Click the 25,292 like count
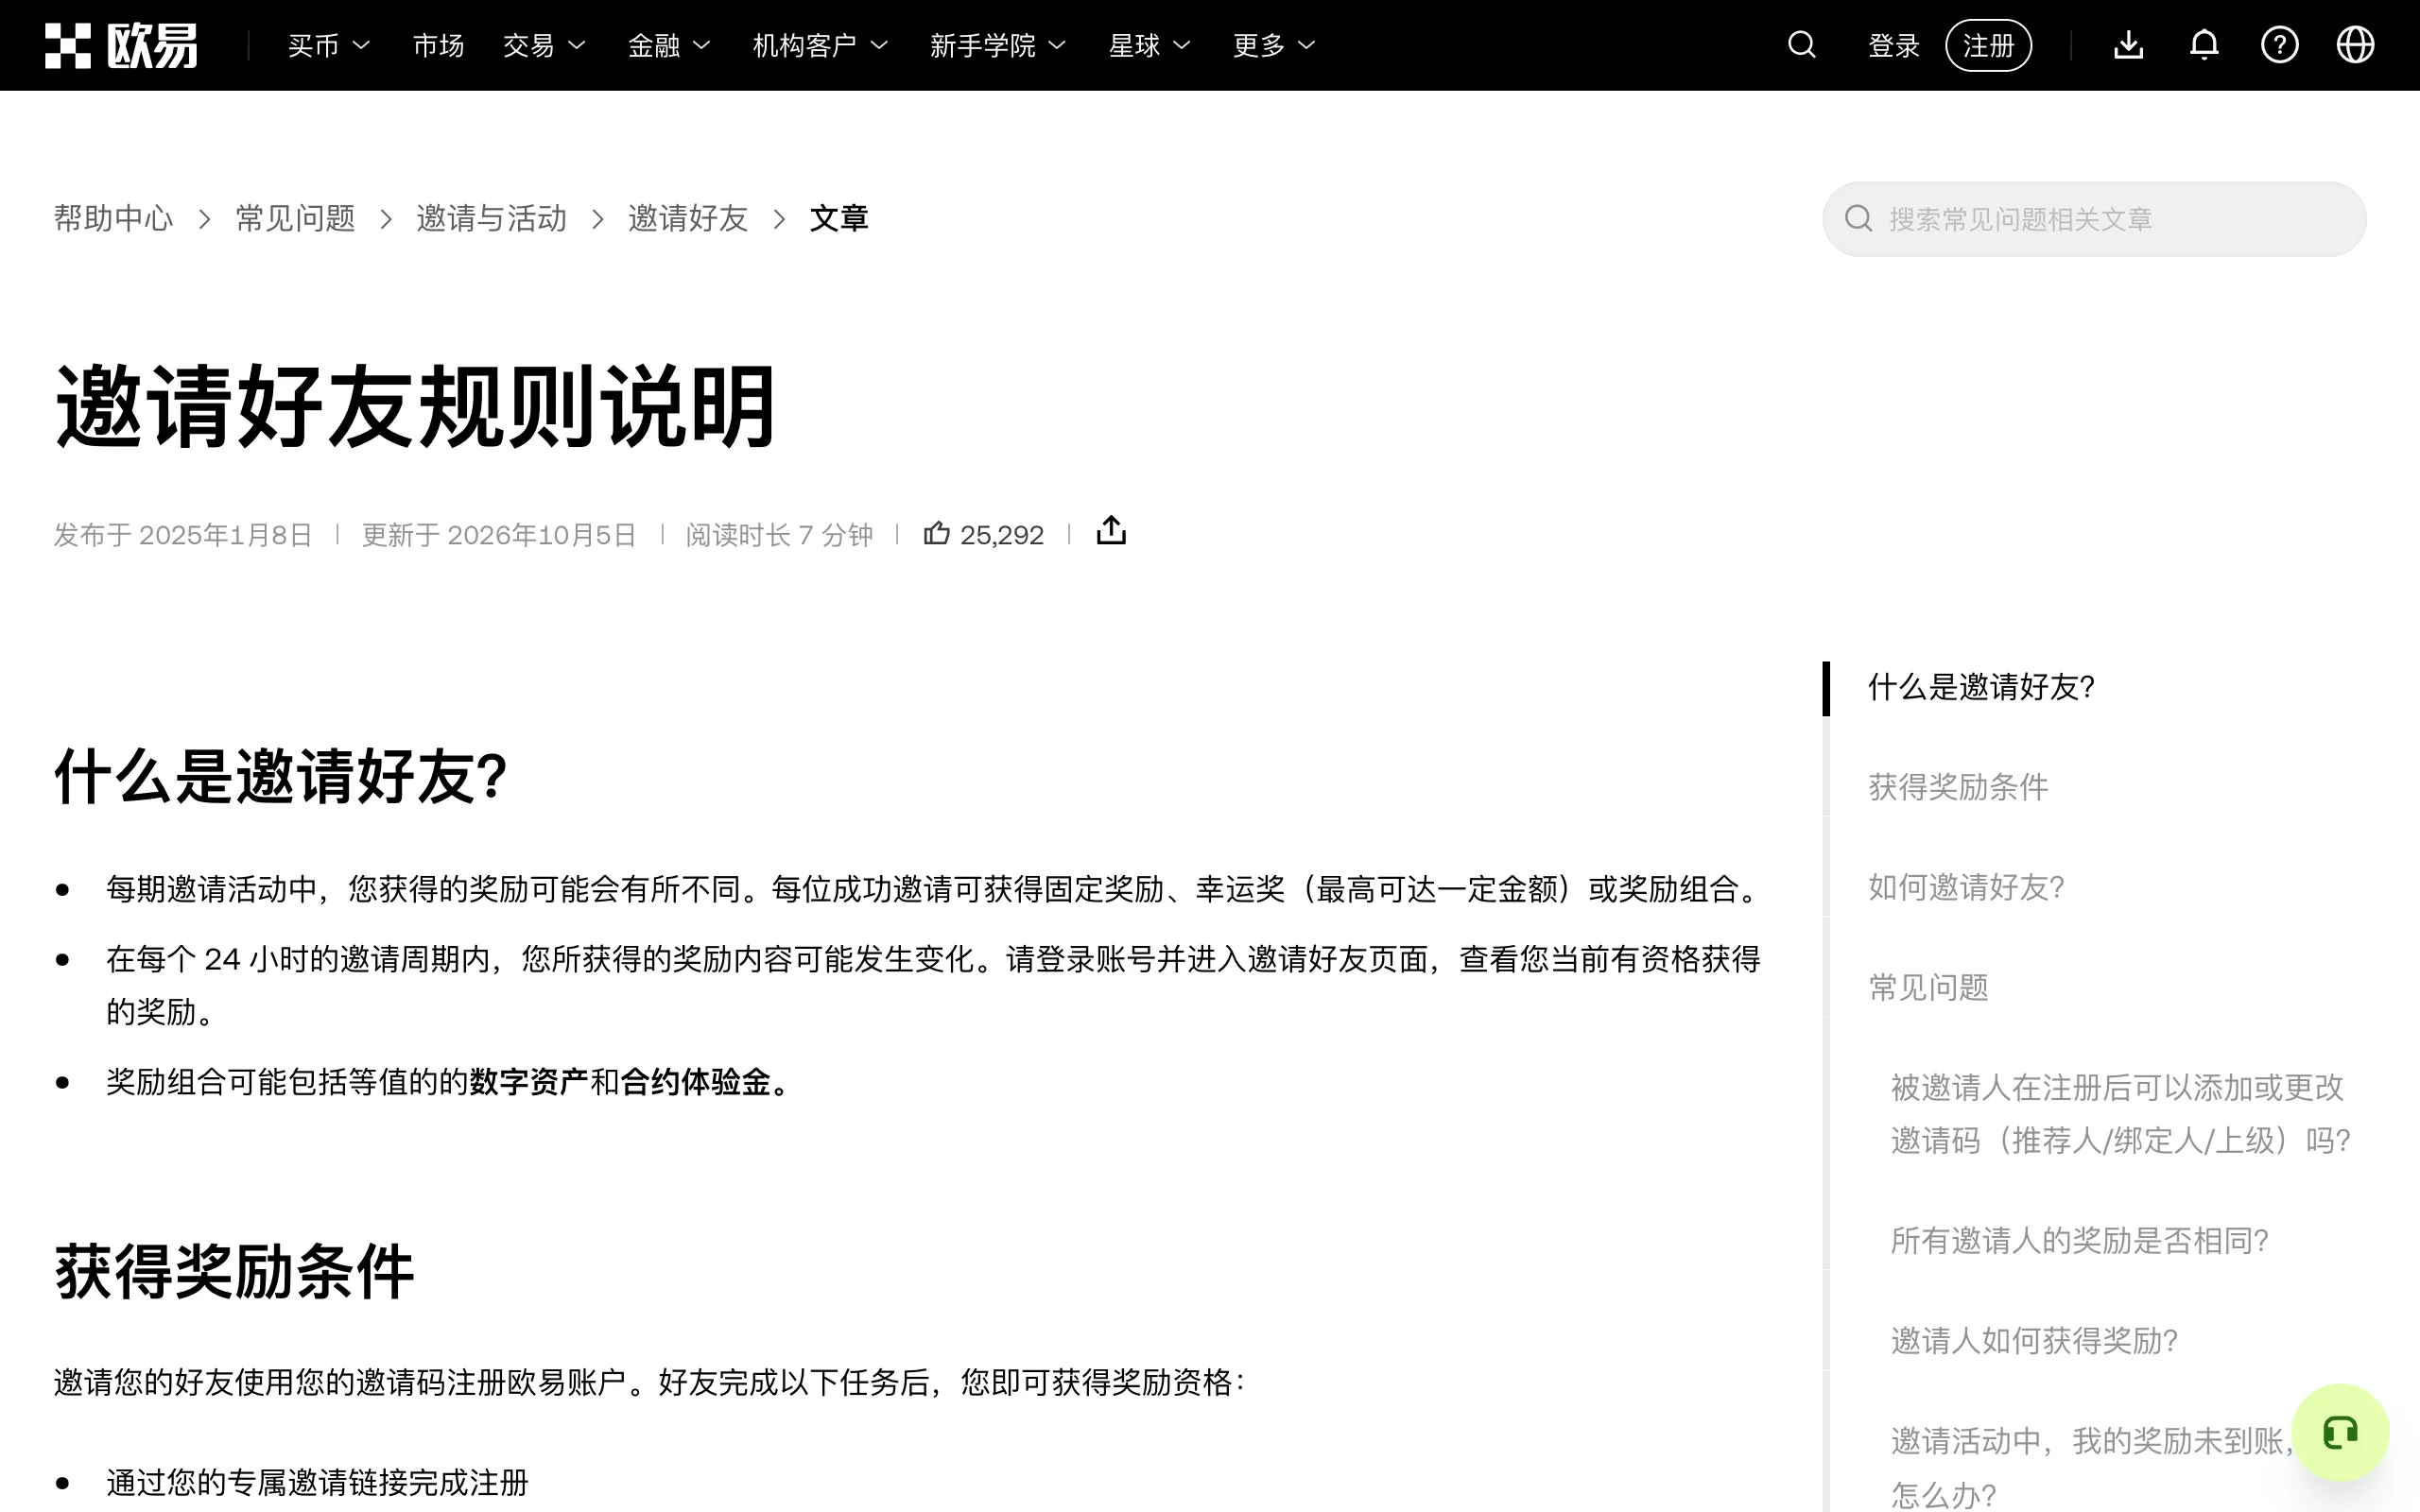This screenshot has height=1512, width=2420. pos(1001,535)
